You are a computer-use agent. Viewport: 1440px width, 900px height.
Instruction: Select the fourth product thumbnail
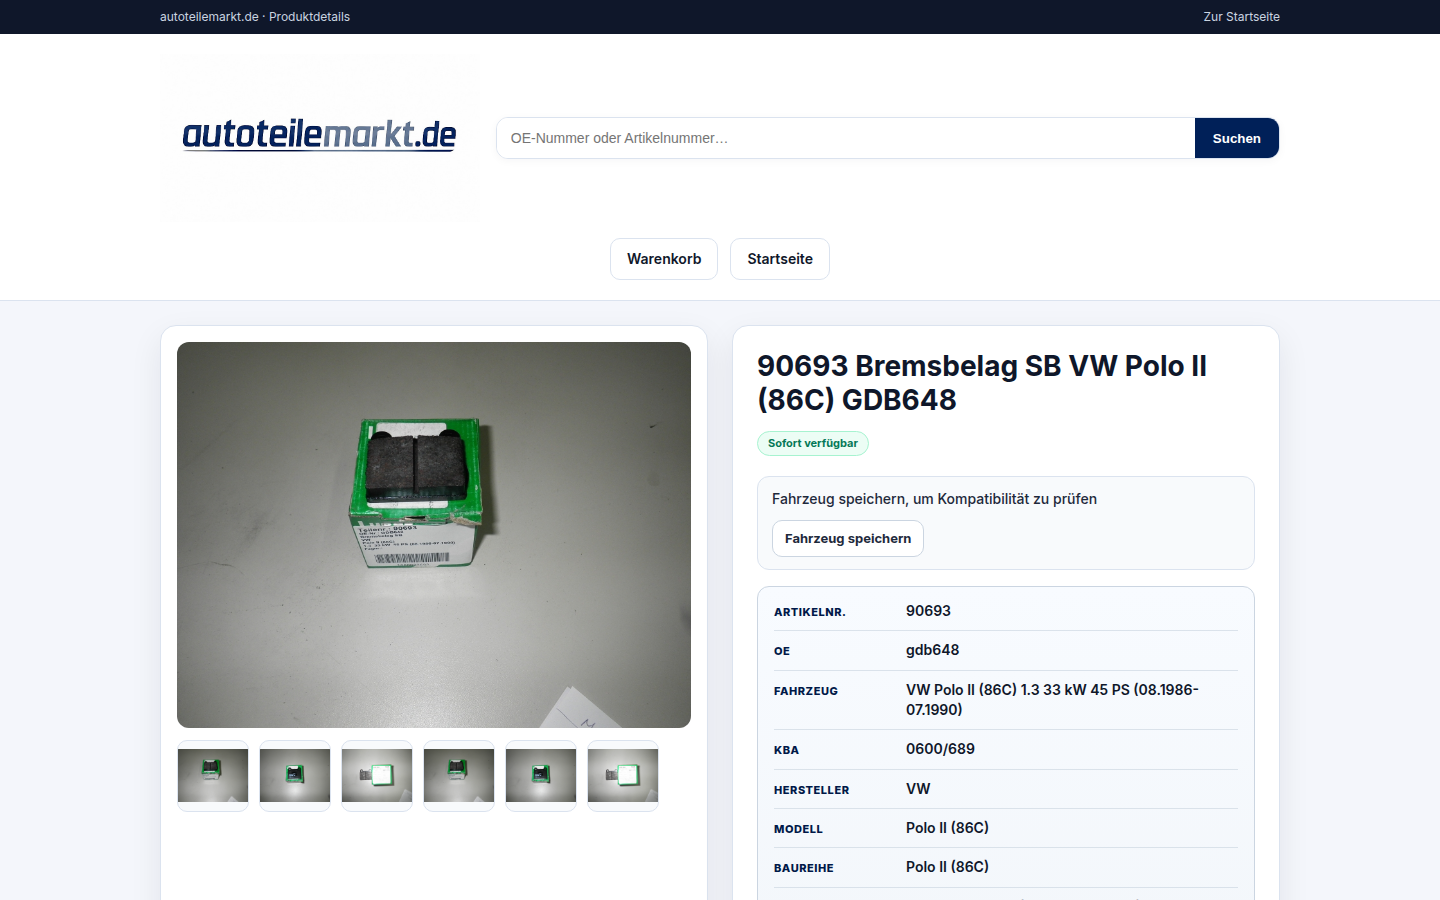pos(459,776)
